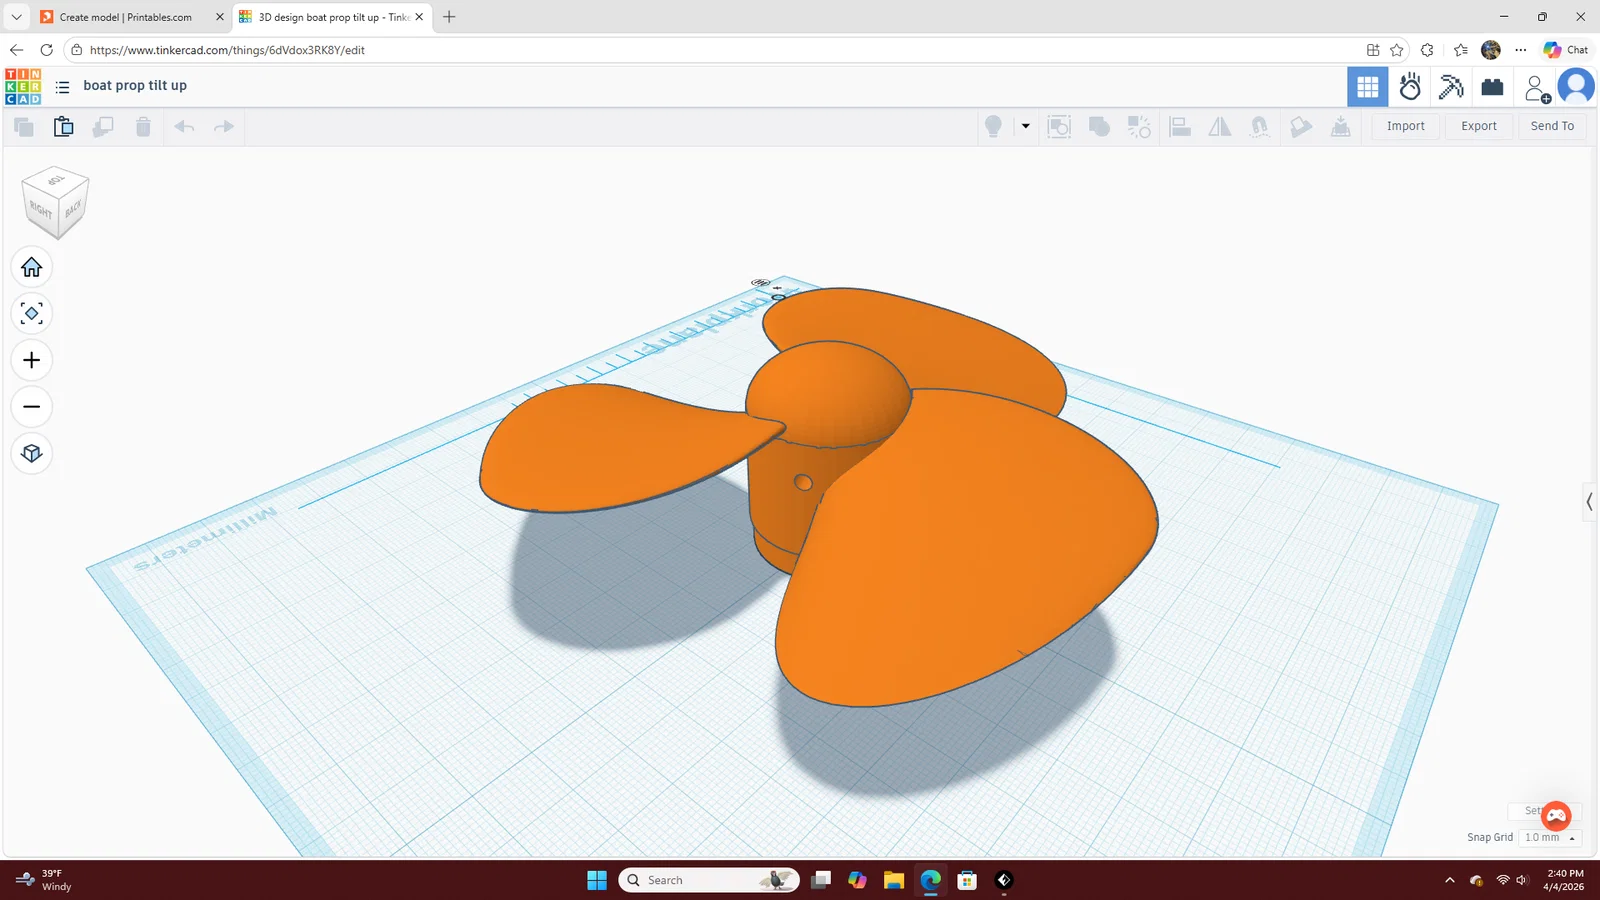Open Tinkercad home via the logo
1600x900 pixels.
click(x=23, y=86)
